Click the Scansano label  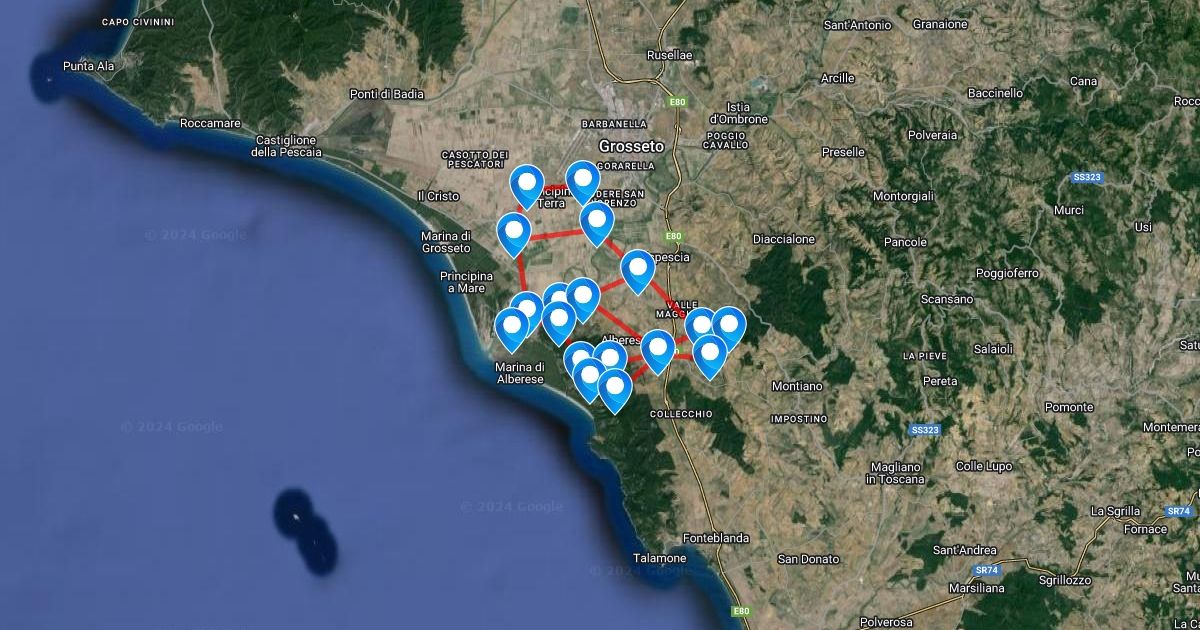click(x=947, y=299)
